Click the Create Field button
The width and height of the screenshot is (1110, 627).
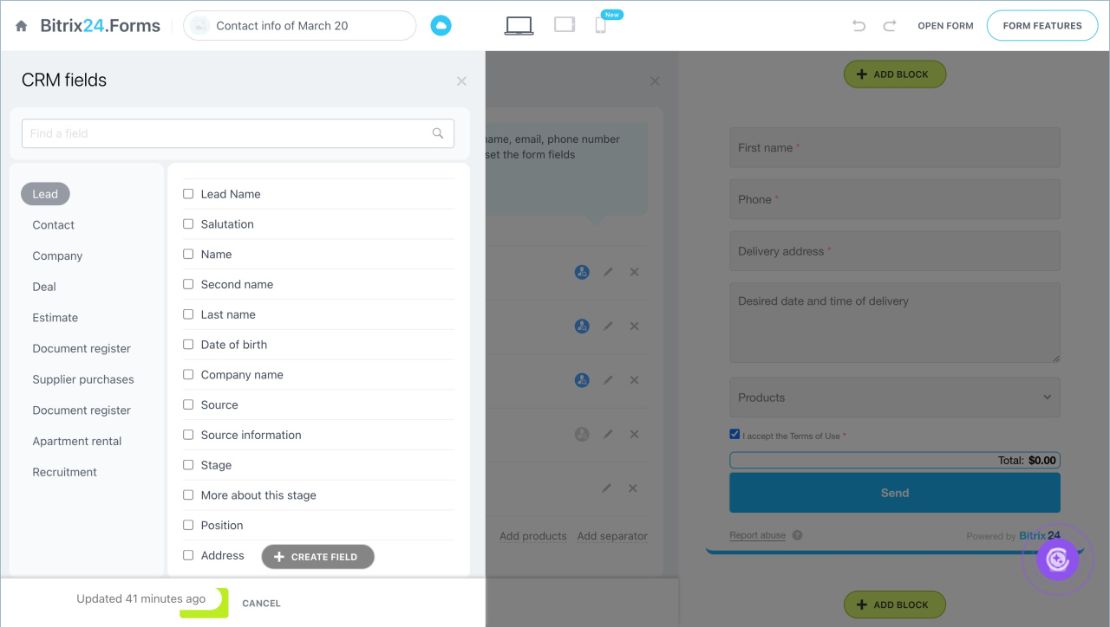click(x=318, y=557)
